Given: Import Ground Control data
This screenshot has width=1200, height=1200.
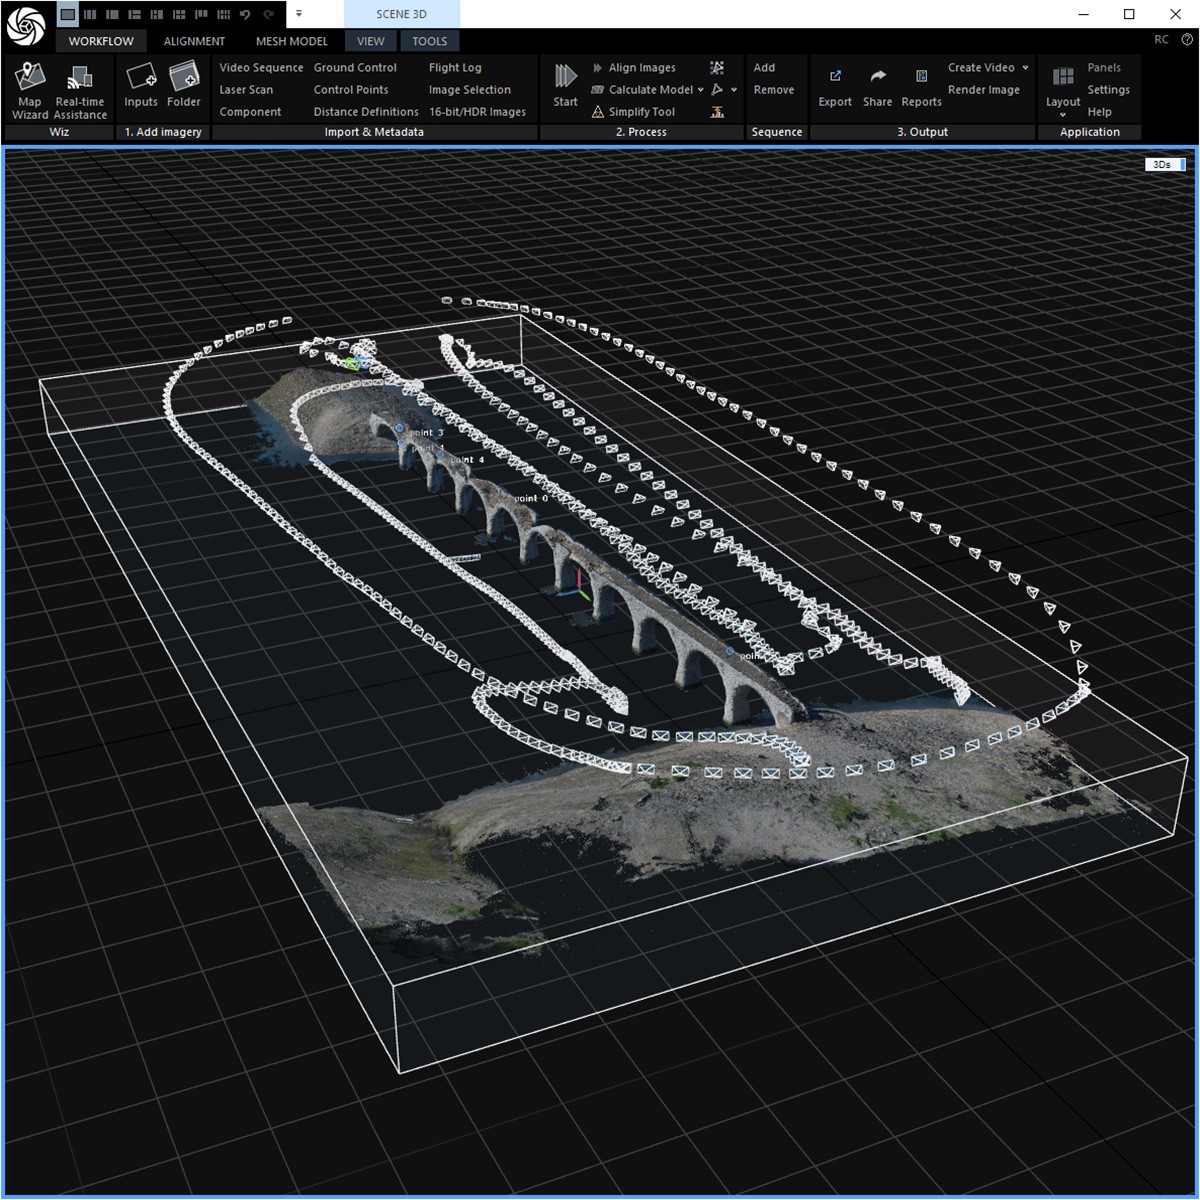Looking at the screenshot, I should 355,68.
